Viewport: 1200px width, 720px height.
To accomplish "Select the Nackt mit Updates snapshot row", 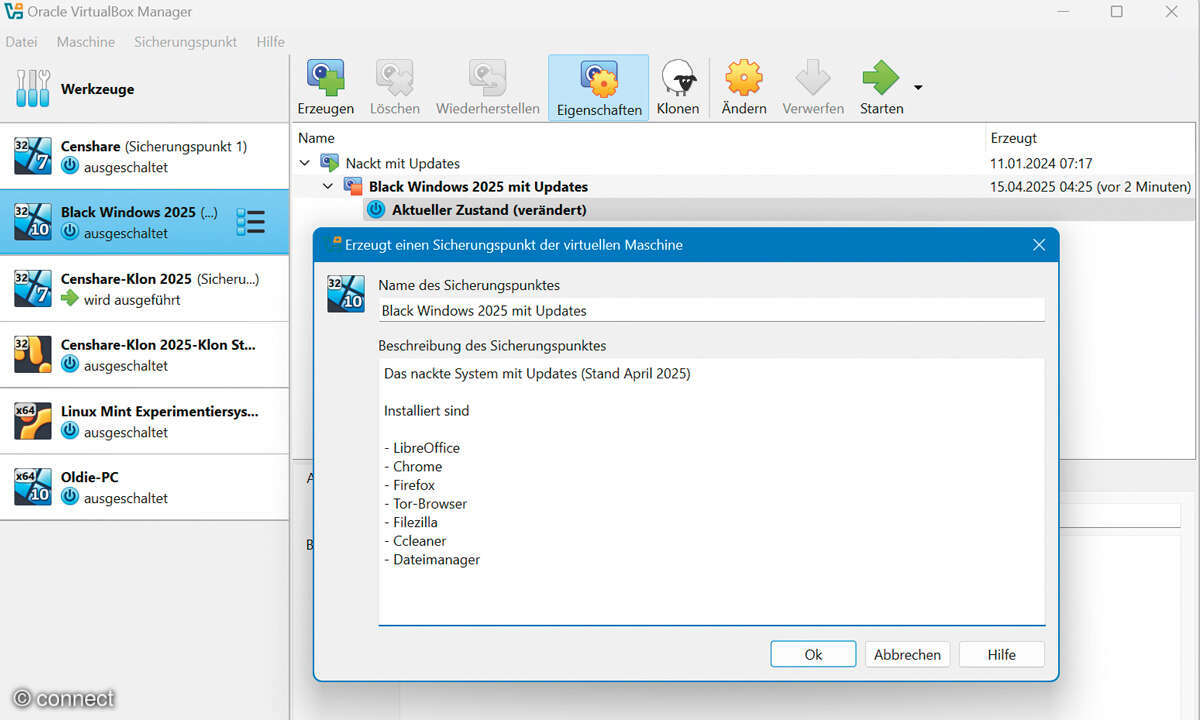I will (x=745, y=163).
